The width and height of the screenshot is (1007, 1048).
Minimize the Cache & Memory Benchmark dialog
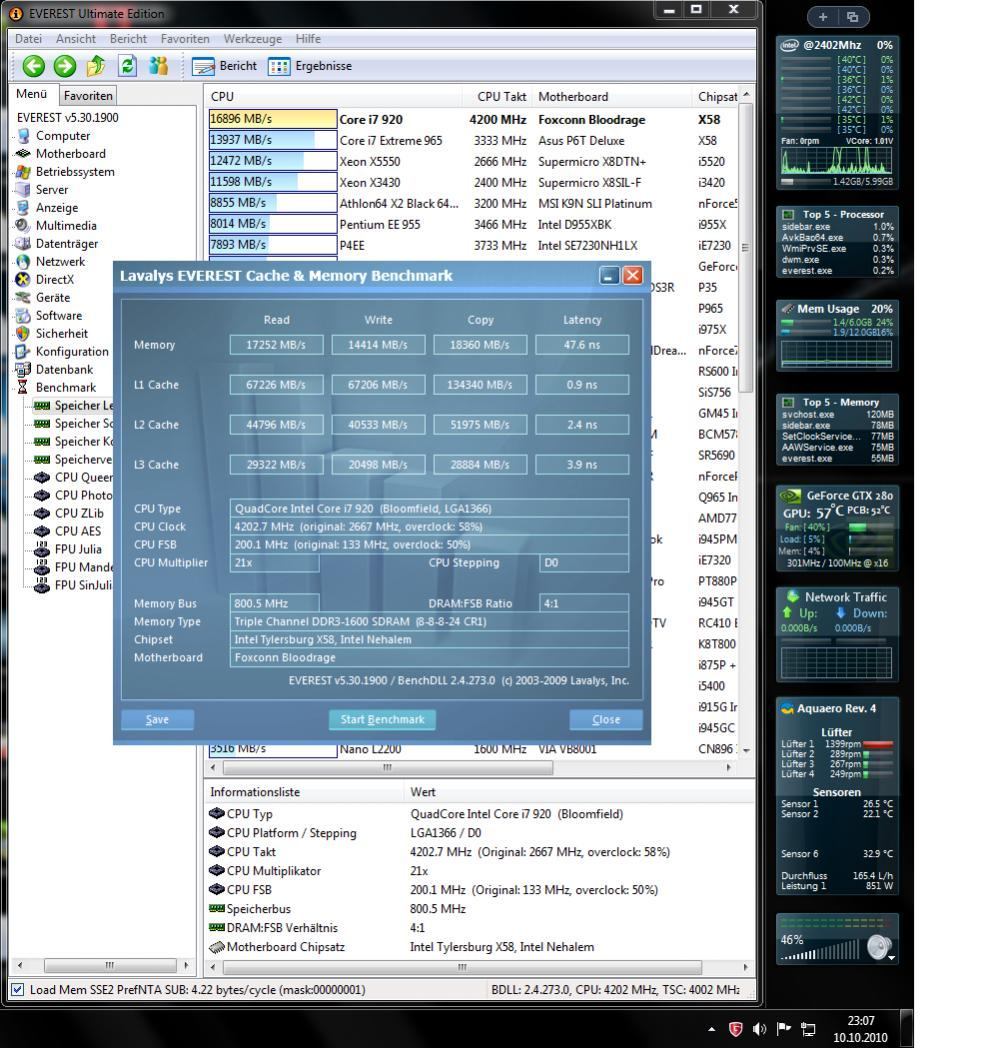(609, 275)
